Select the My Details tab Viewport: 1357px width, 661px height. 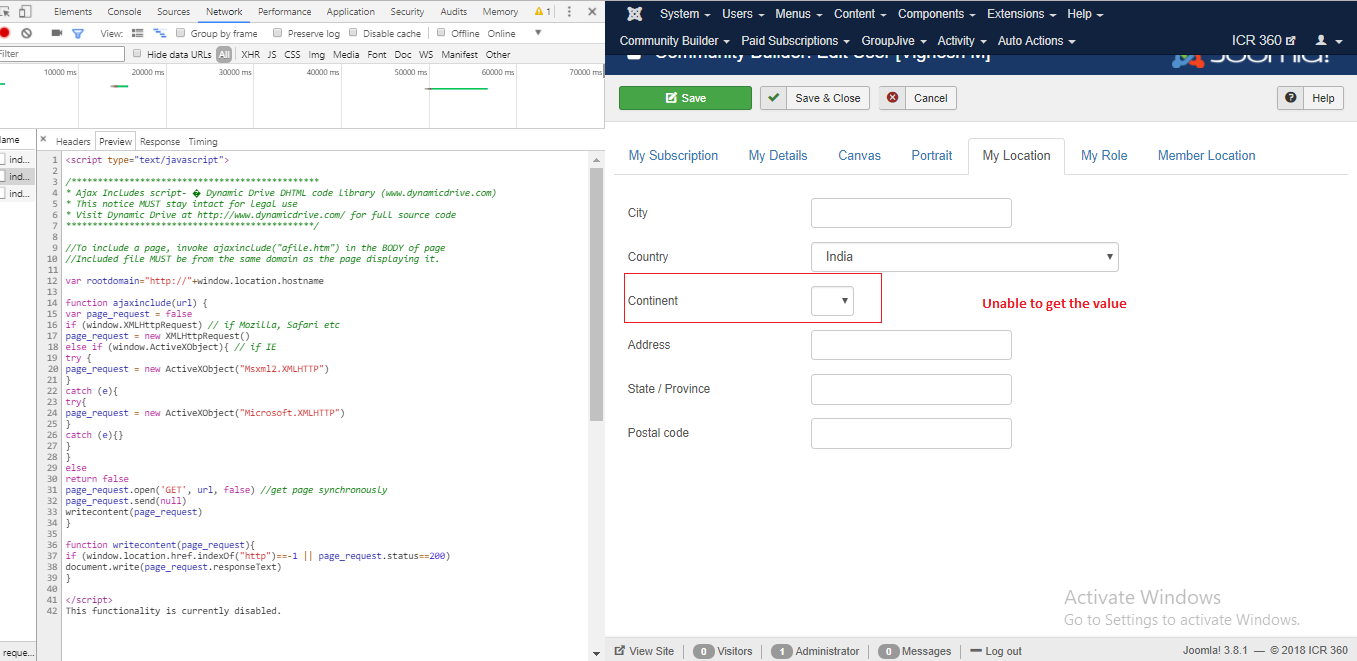778,156
